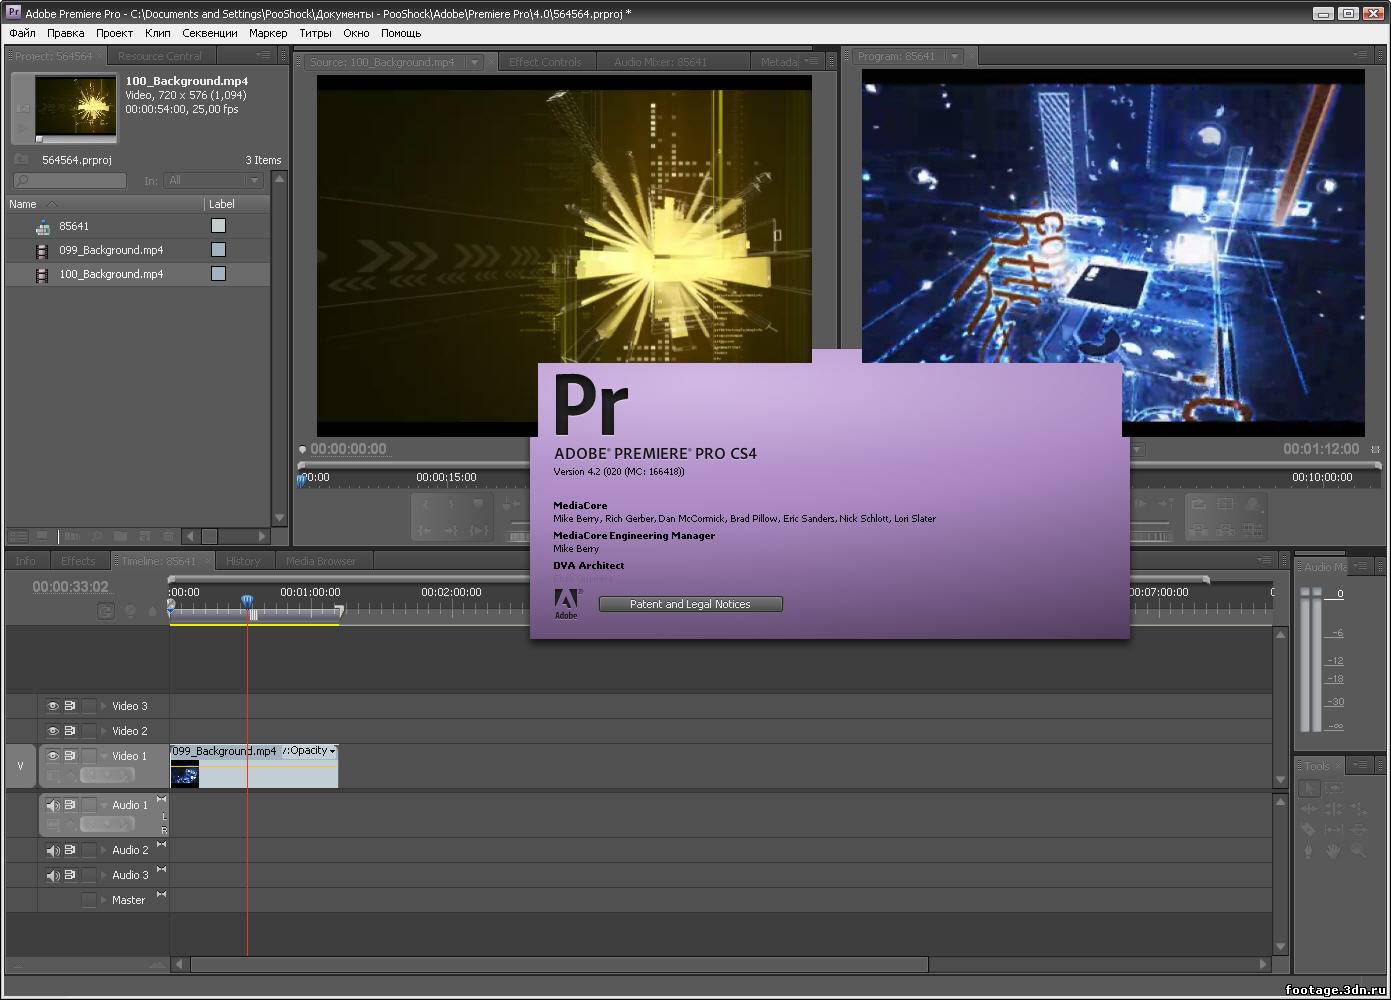Click the label color swatch for sequence 85641

[x=218, y=226]
